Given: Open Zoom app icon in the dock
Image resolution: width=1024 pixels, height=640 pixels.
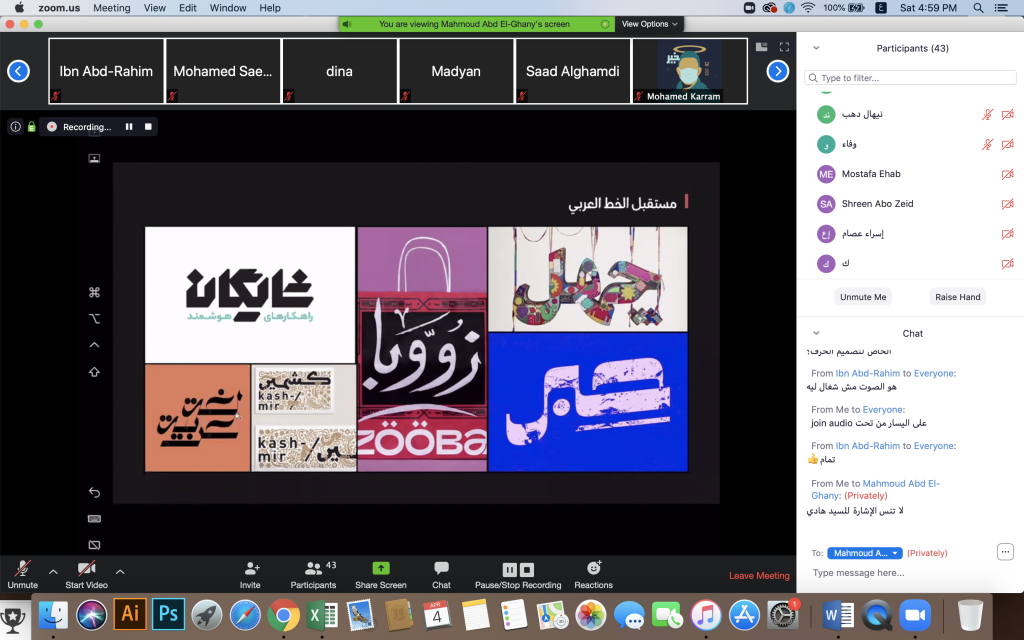Looking at the screenshot, I should pos(915,615).
